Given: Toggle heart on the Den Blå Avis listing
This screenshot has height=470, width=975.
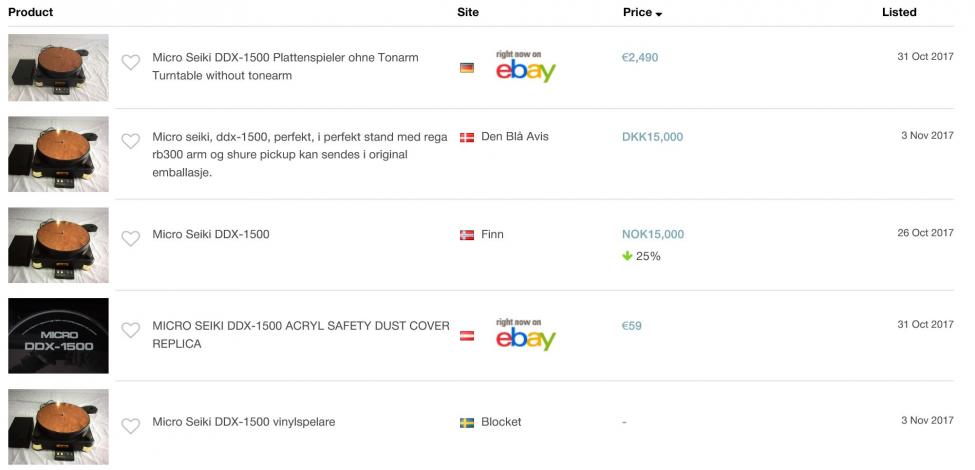Looking at the screenshot, I should tap(131, 141).
